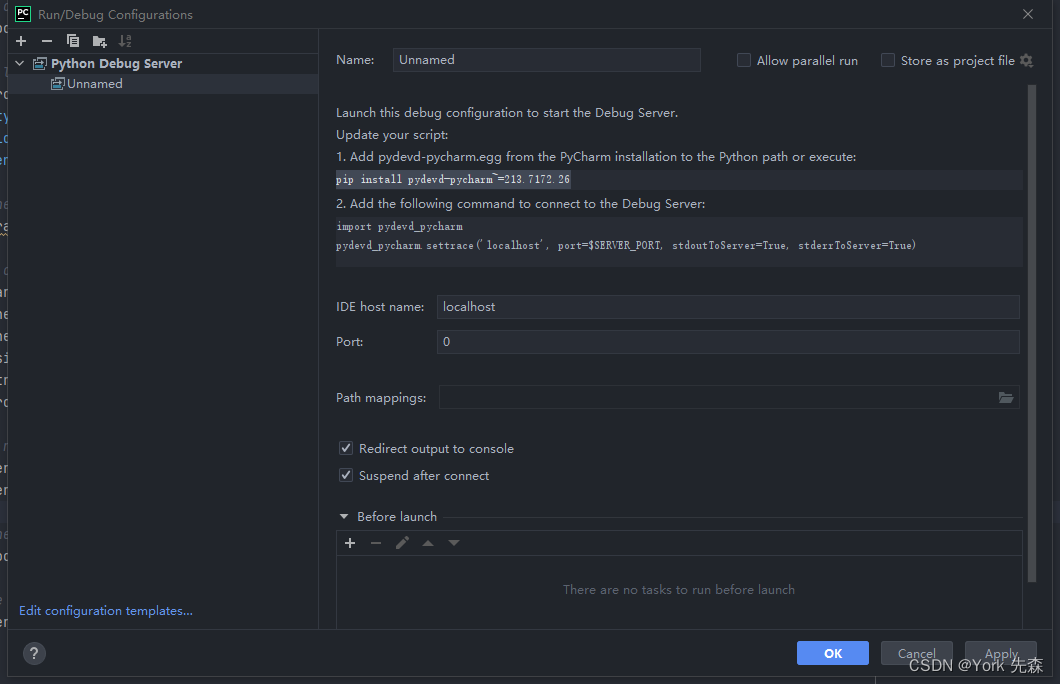Sort configurations alphabetically
The width and height of the screenshot is (1060, 684).
tap(125, 41)
